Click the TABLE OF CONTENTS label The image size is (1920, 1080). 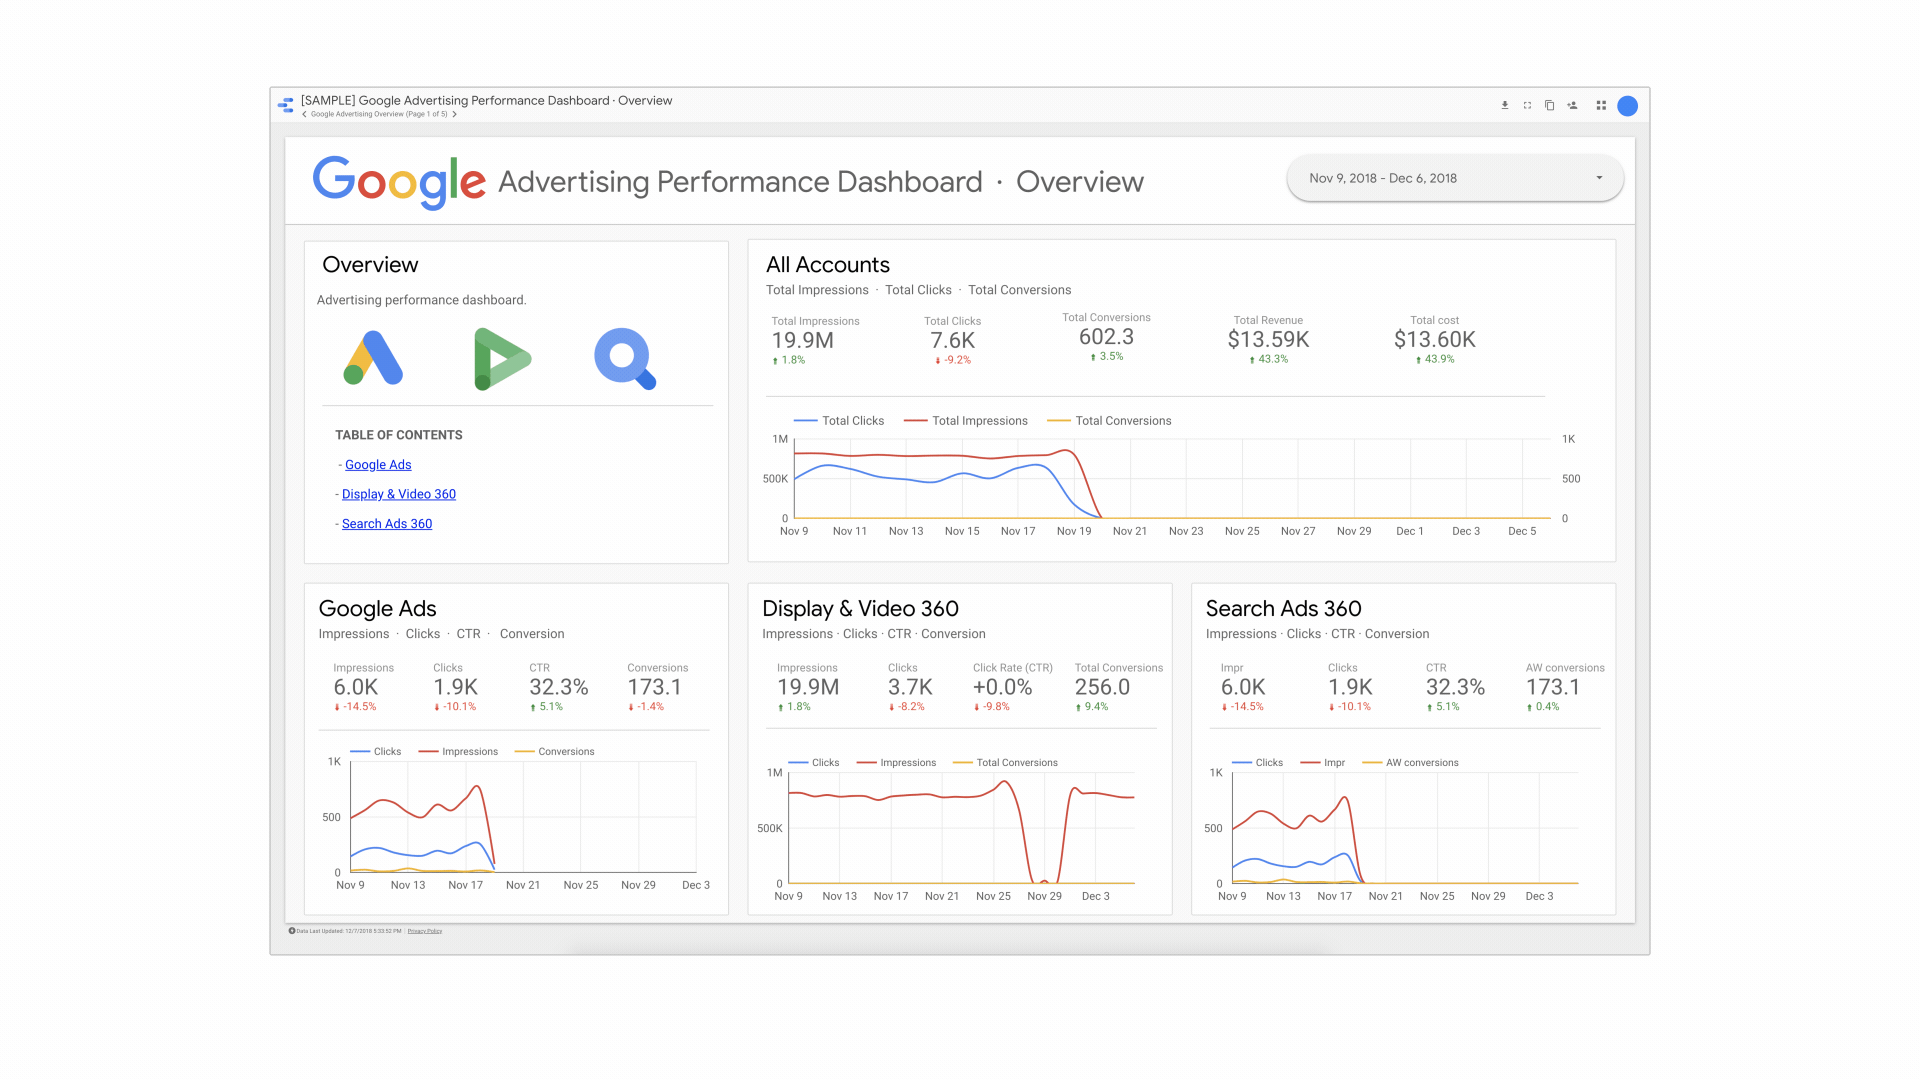coord(399,435)
